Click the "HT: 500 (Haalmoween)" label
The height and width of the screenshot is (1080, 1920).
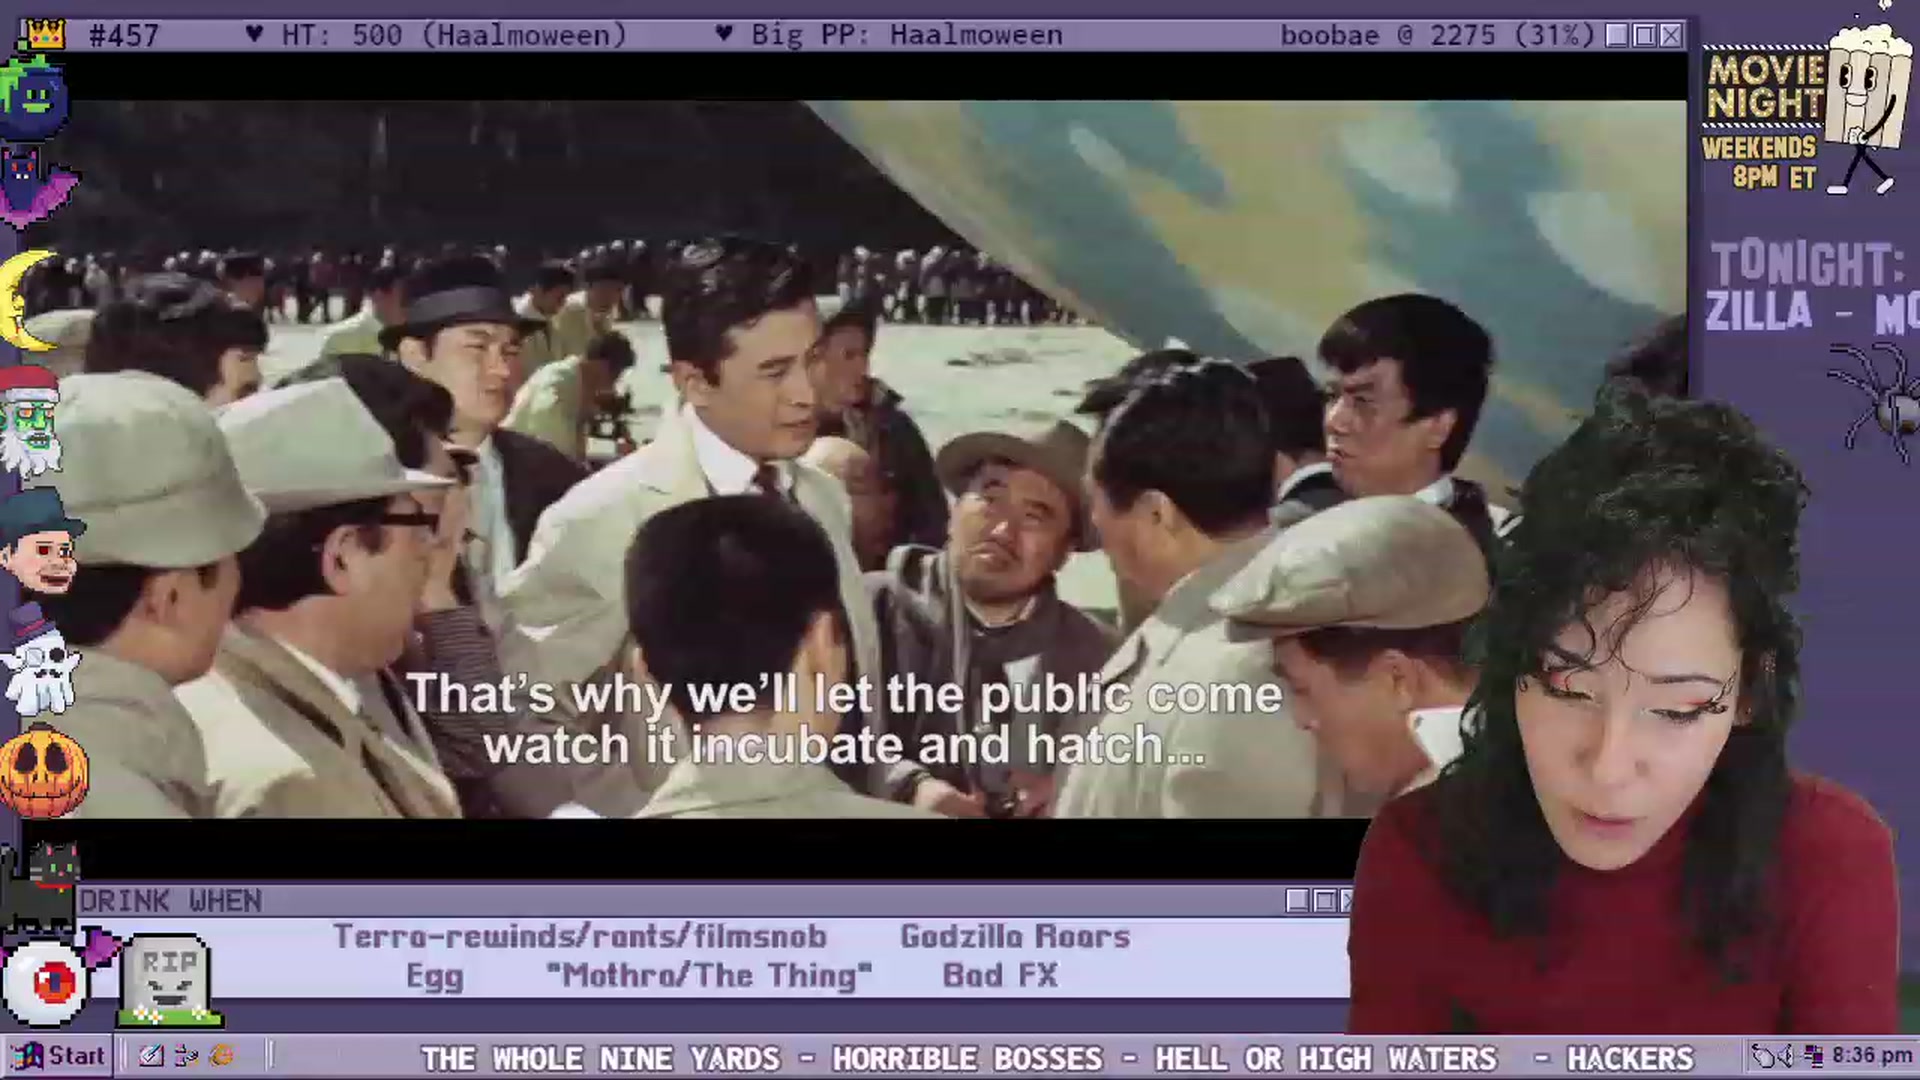click(453, 36)
